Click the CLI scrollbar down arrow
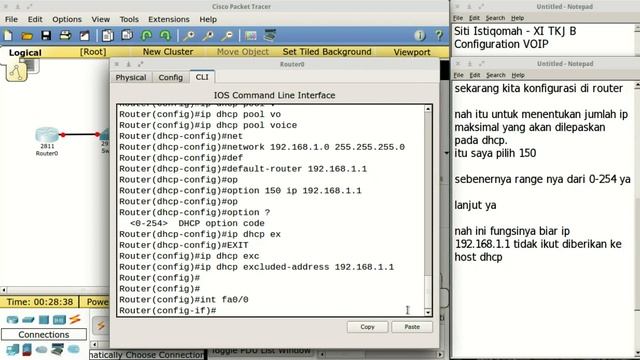This screenshot has height=360, width=640. coord(428,312)
